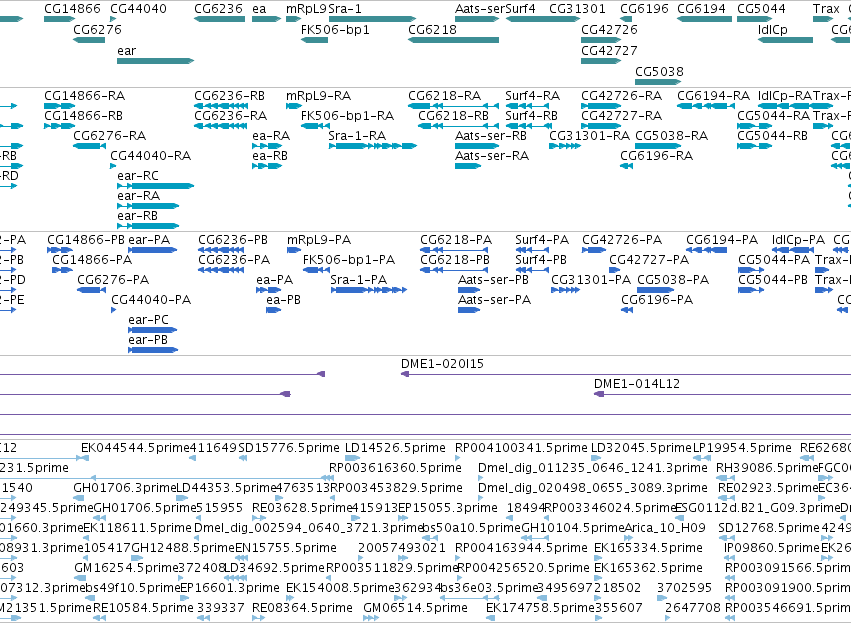Open the CG6218-RB transcript label
The height and width of the screenshot is (623, 851).
pos(453,116)
